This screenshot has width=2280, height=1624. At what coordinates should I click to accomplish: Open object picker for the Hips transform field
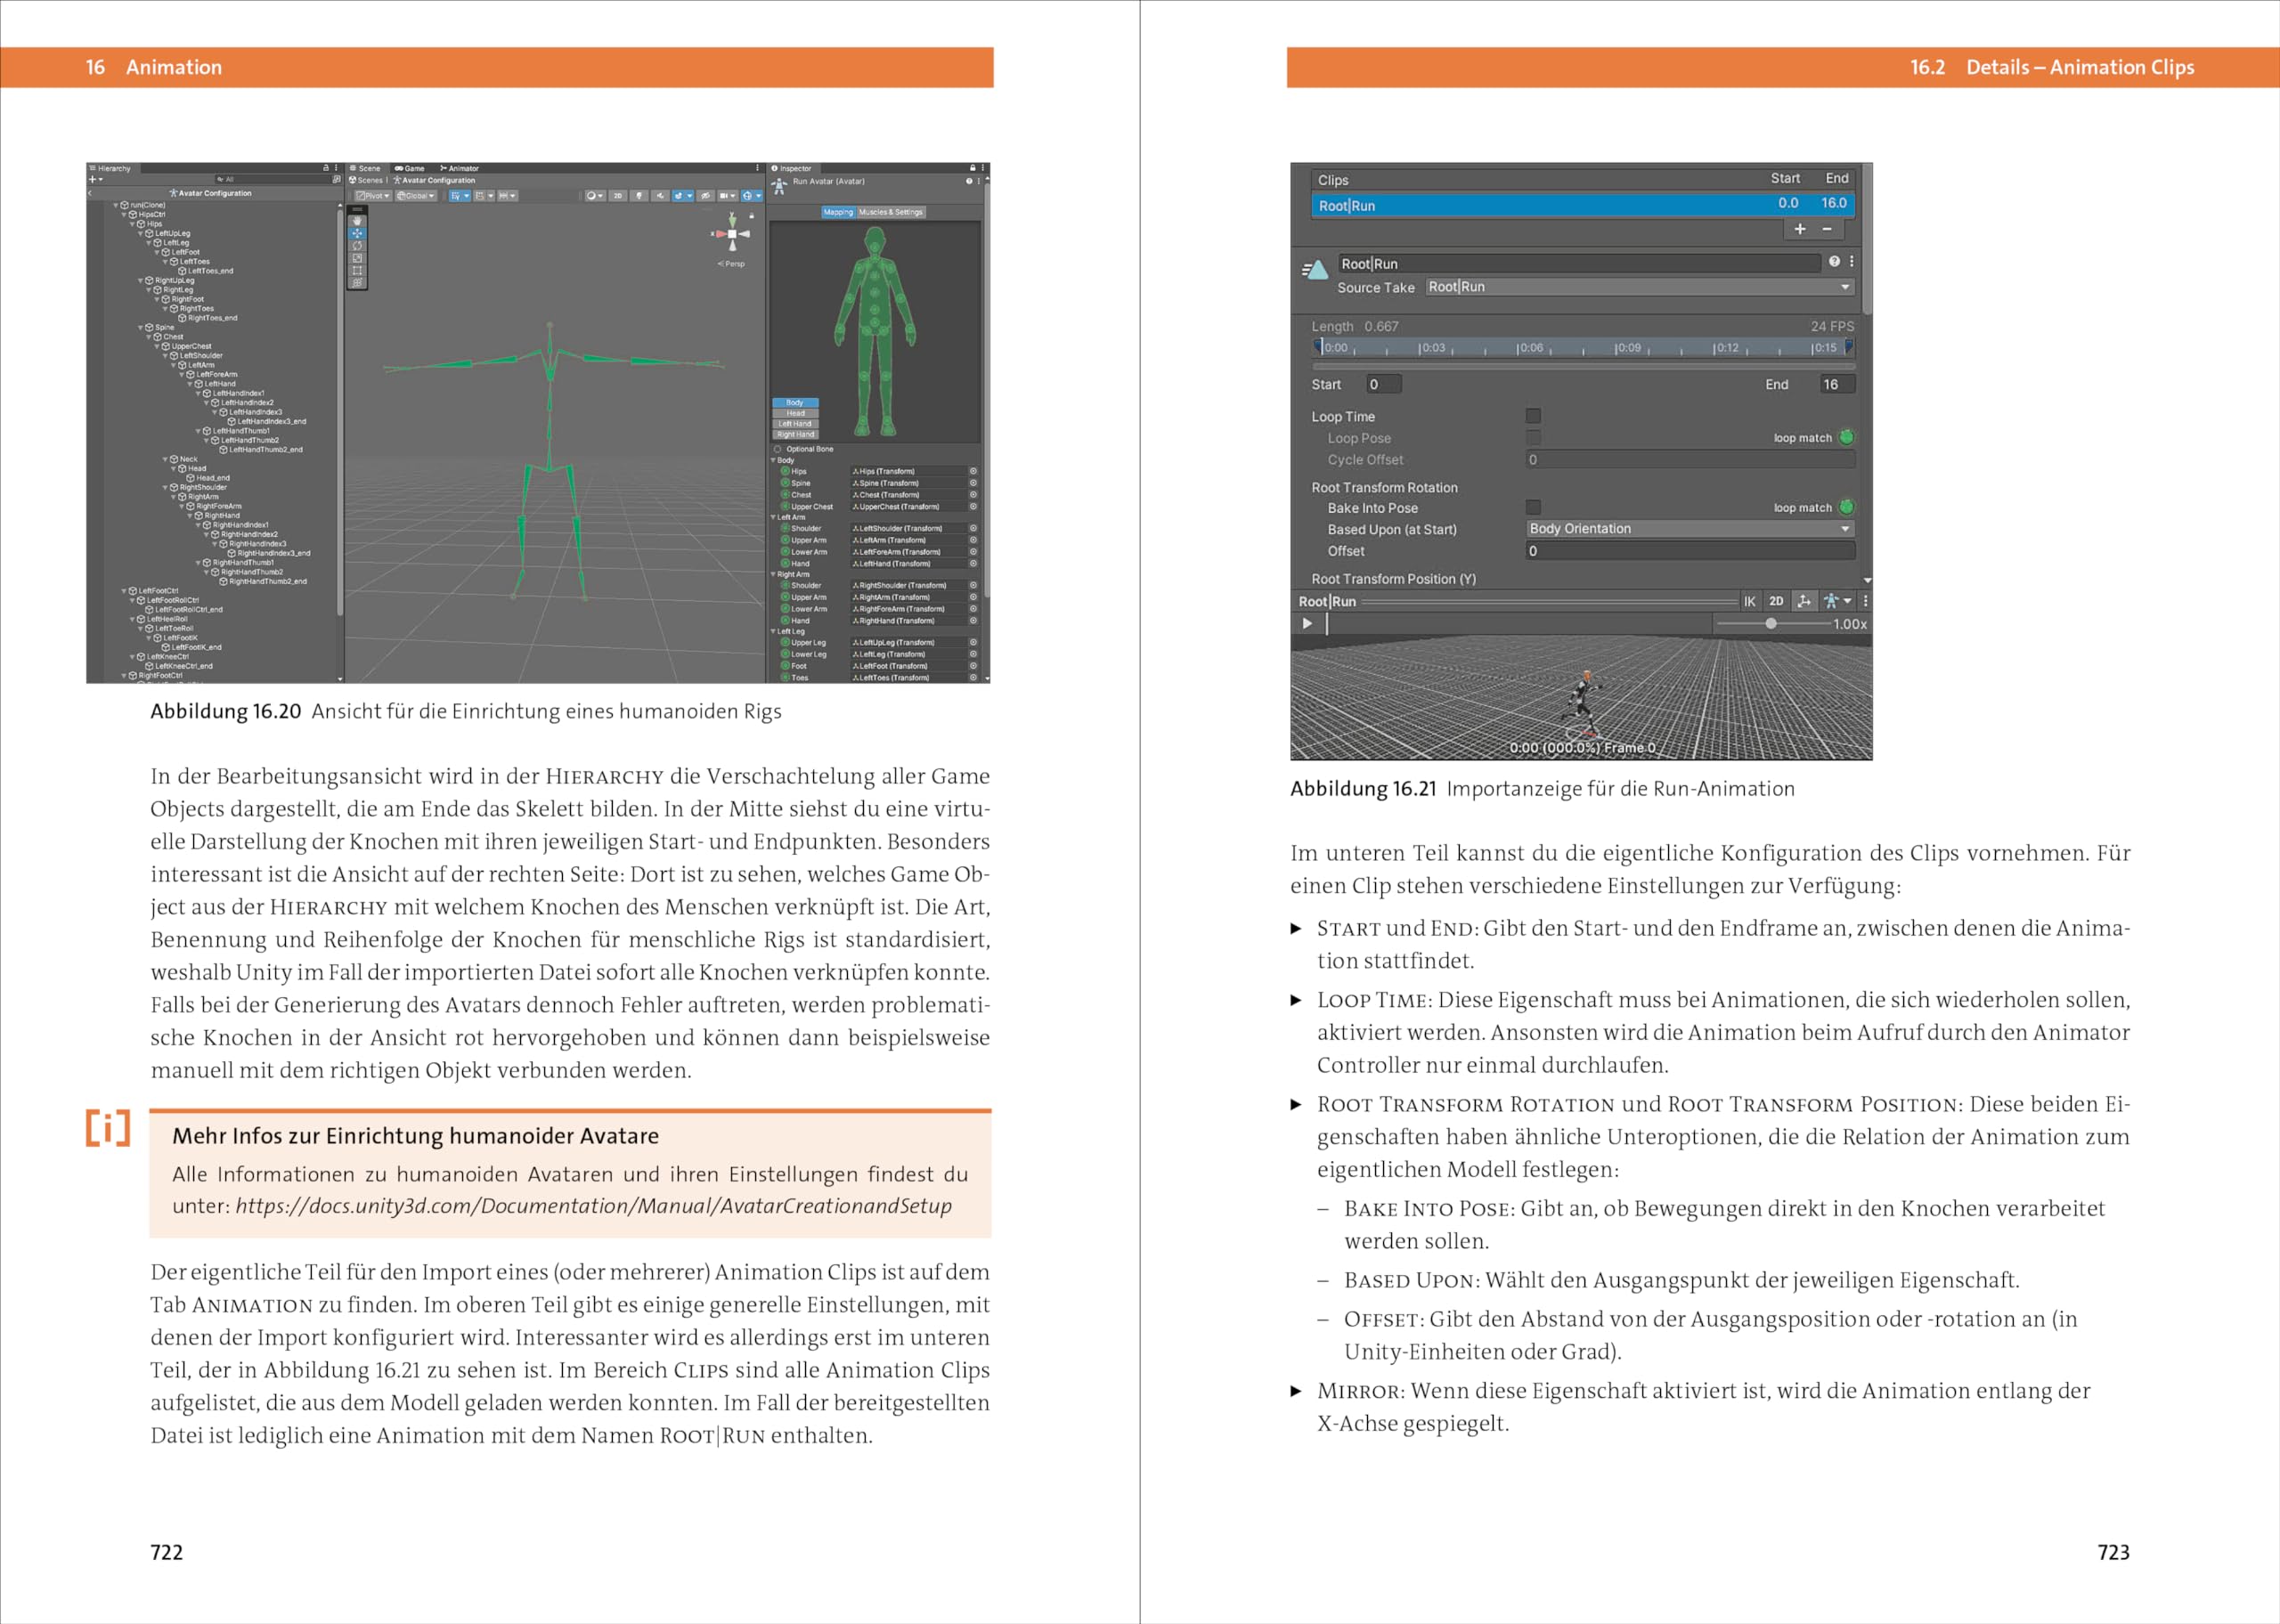[973, 471]
